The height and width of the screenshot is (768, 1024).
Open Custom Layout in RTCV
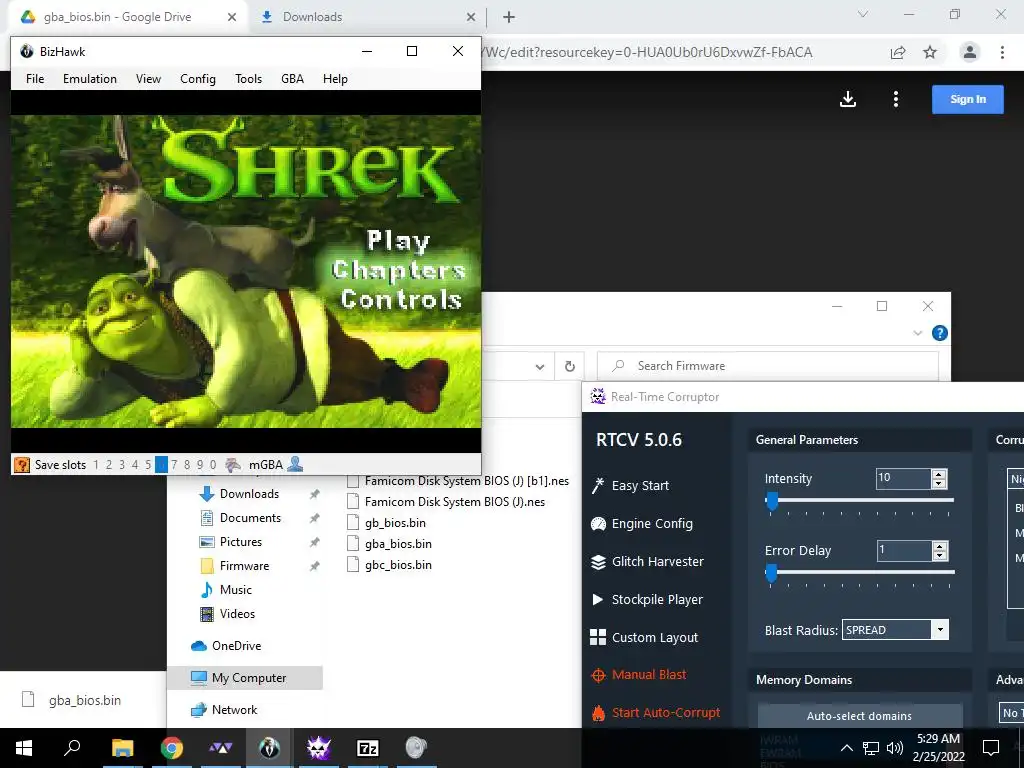click(654, 637)
